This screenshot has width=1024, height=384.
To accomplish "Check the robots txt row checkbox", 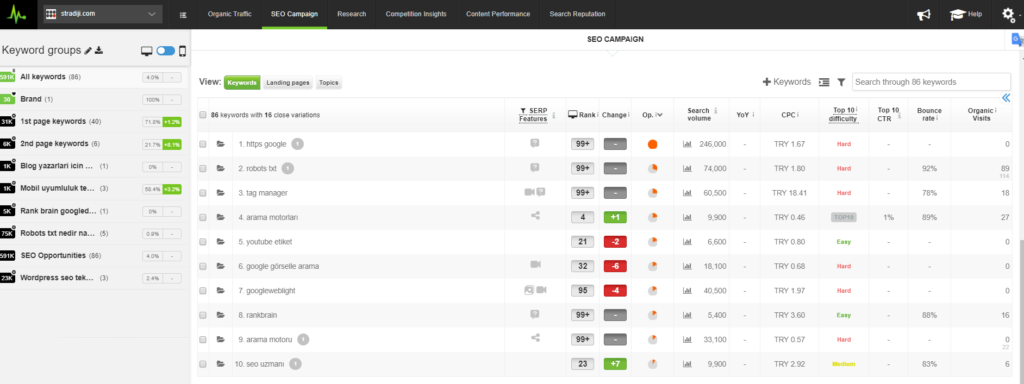I will pos(202,168).
